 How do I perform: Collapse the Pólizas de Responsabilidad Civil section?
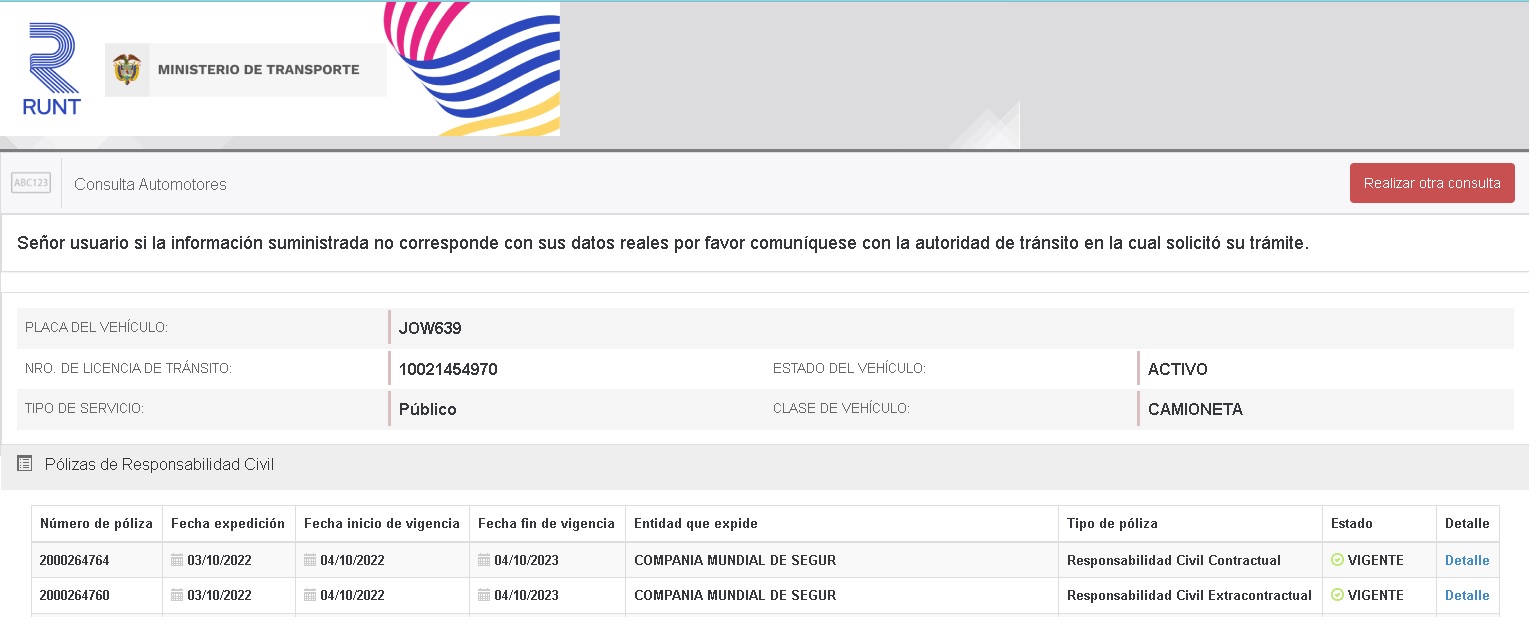click(159, 464)
